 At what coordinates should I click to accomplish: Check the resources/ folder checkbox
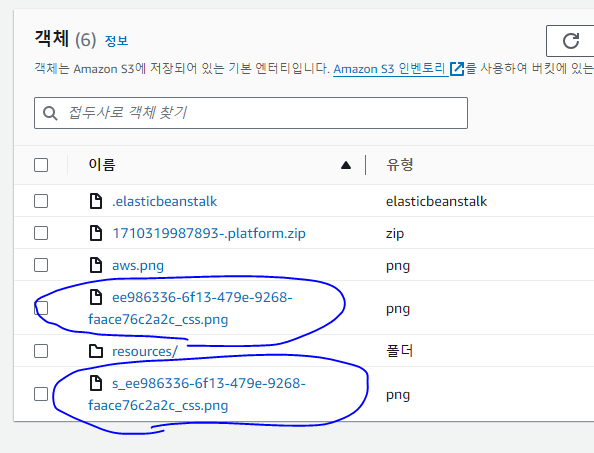point(41,351)
